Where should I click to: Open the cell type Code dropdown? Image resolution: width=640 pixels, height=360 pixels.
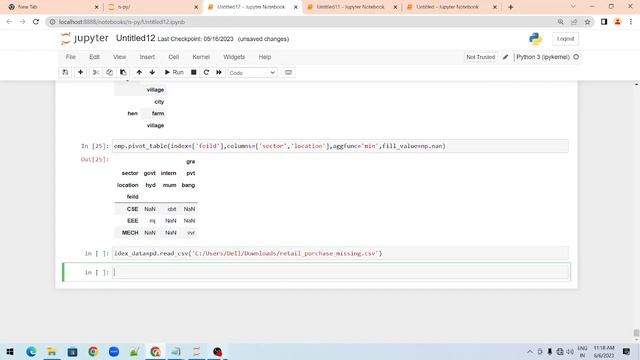point(252,73)
